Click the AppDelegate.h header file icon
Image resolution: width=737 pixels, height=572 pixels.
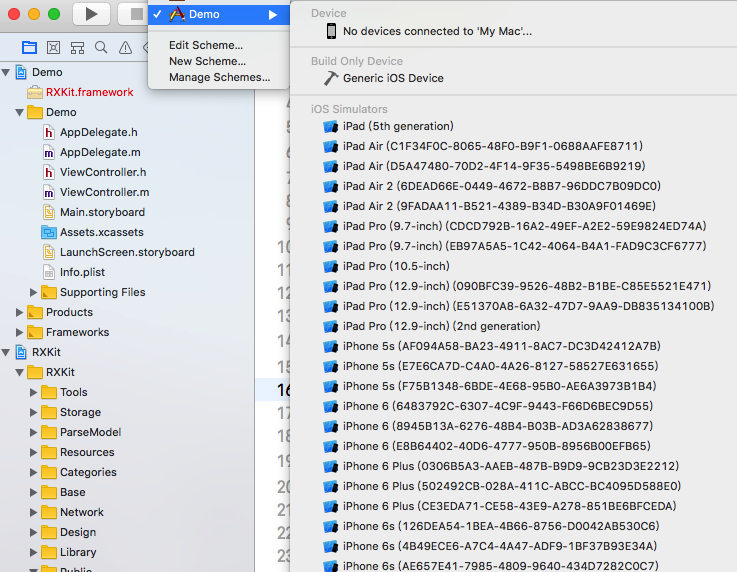click(x=49, y=133)
